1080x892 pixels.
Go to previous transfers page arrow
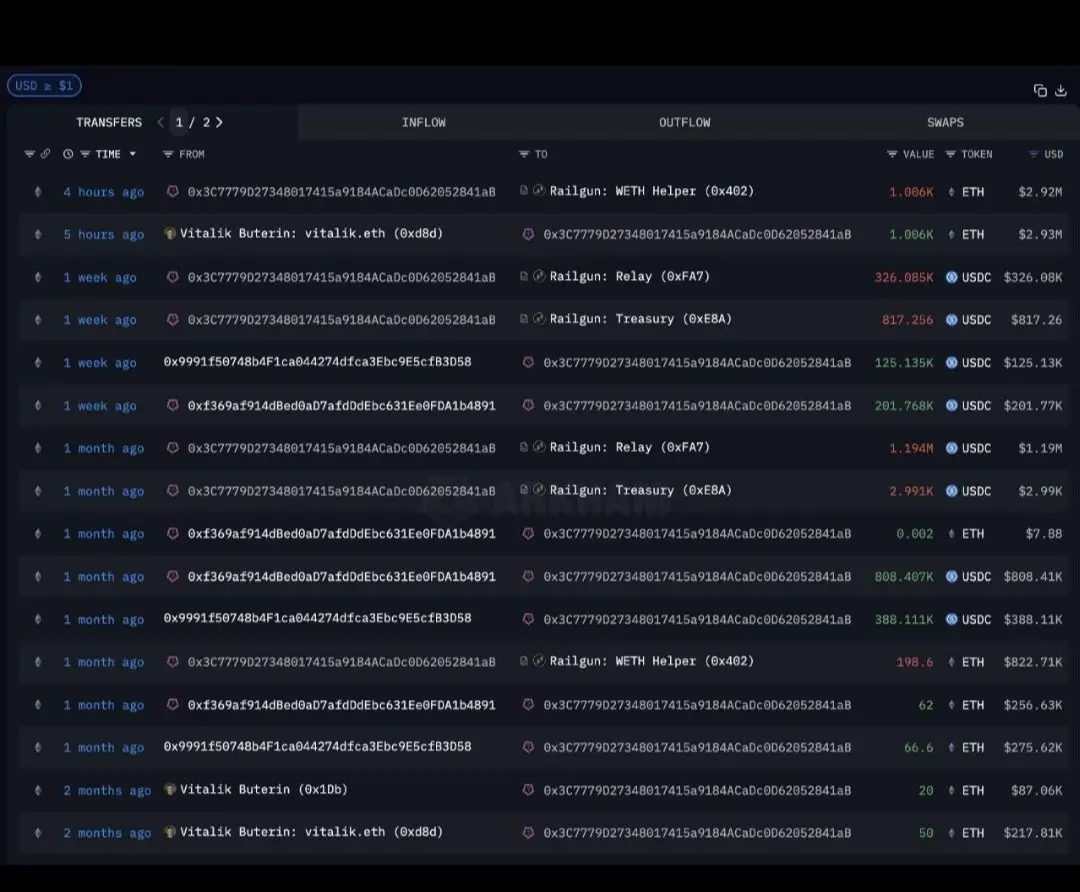tap(160, 122)
